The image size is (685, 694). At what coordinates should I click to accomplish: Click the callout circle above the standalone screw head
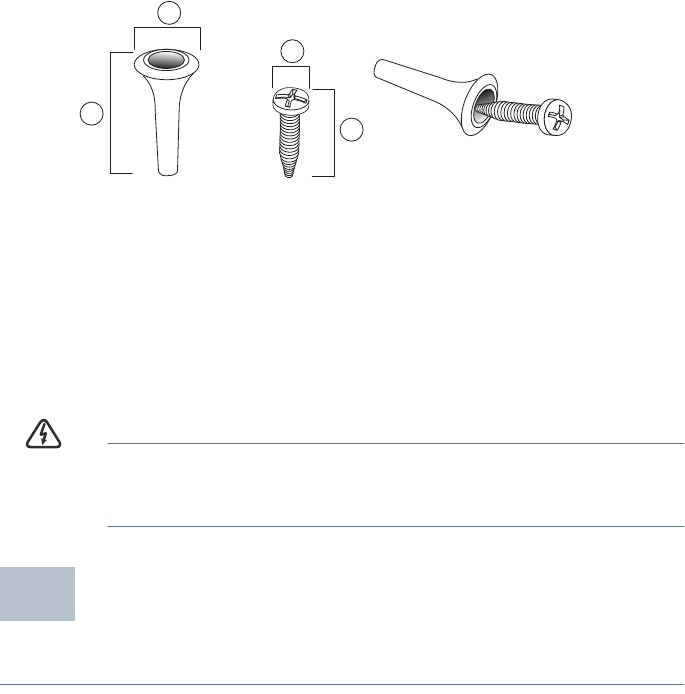coord(292,51)
